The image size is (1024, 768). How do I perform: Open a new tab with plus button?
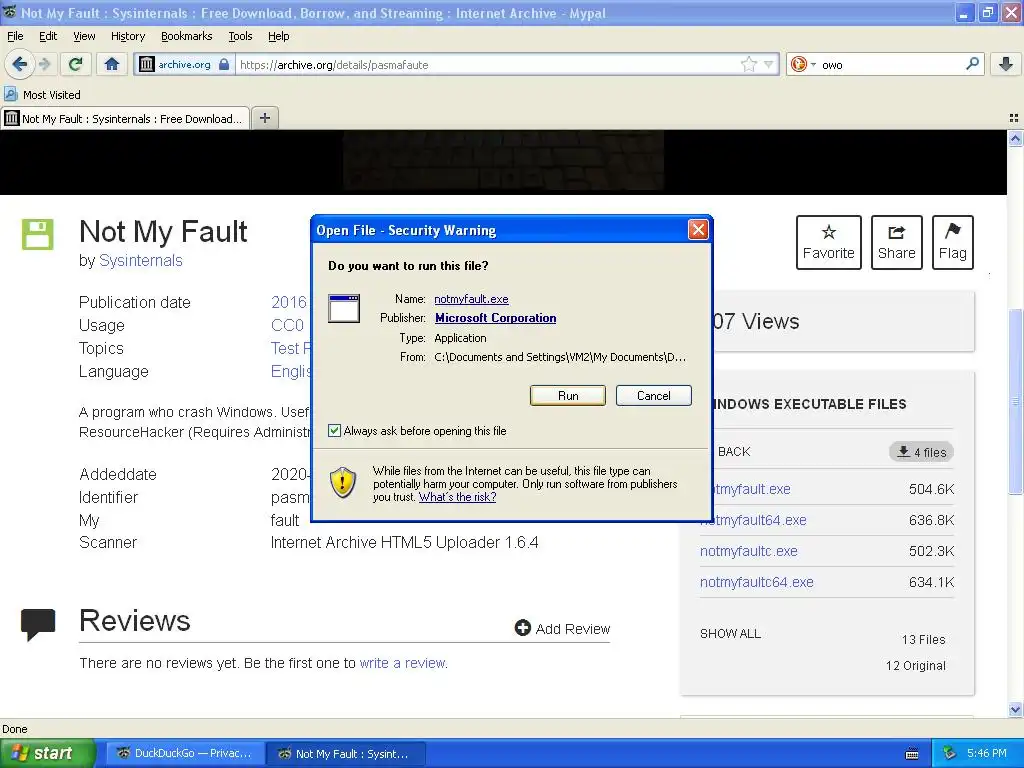click(264, 118)
